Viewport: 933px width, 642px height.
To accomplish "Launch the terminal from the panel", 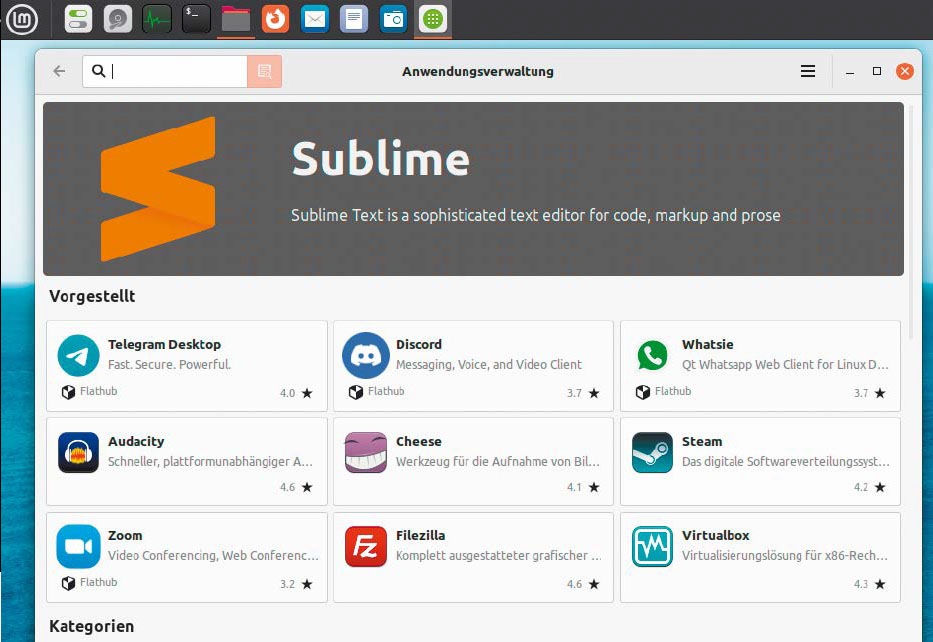I will click(x=196, y=19).
